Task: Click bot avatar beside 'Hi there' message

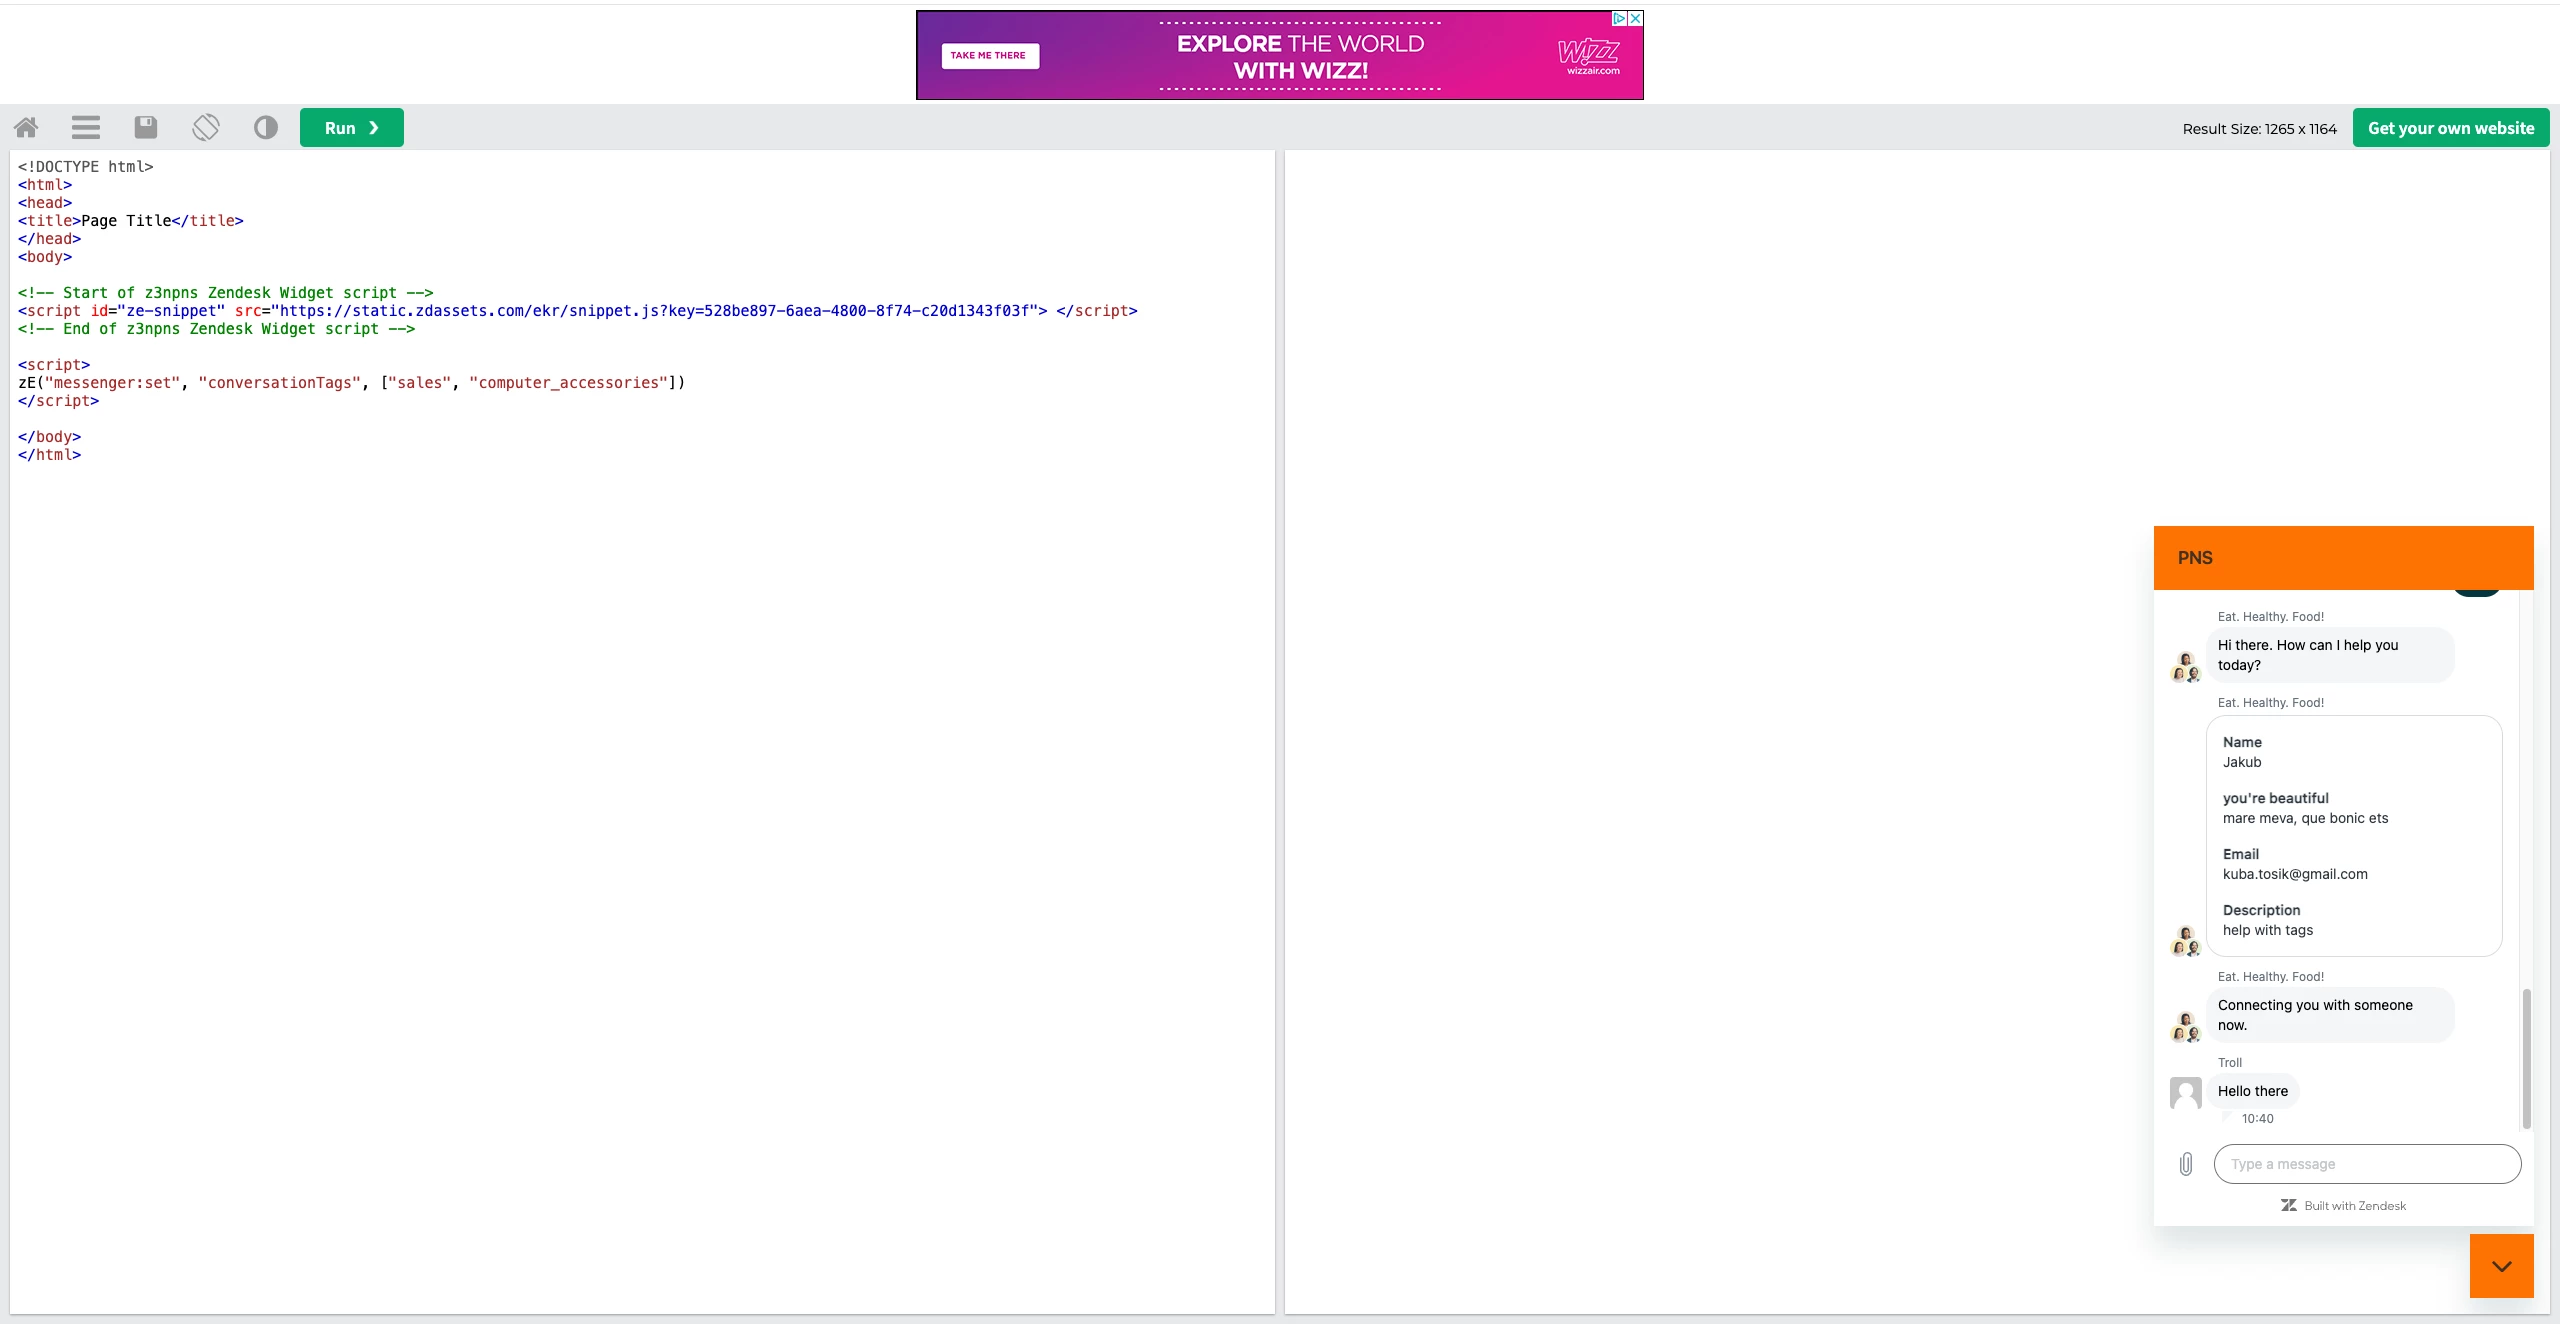Action: (x=2186, y=667)
